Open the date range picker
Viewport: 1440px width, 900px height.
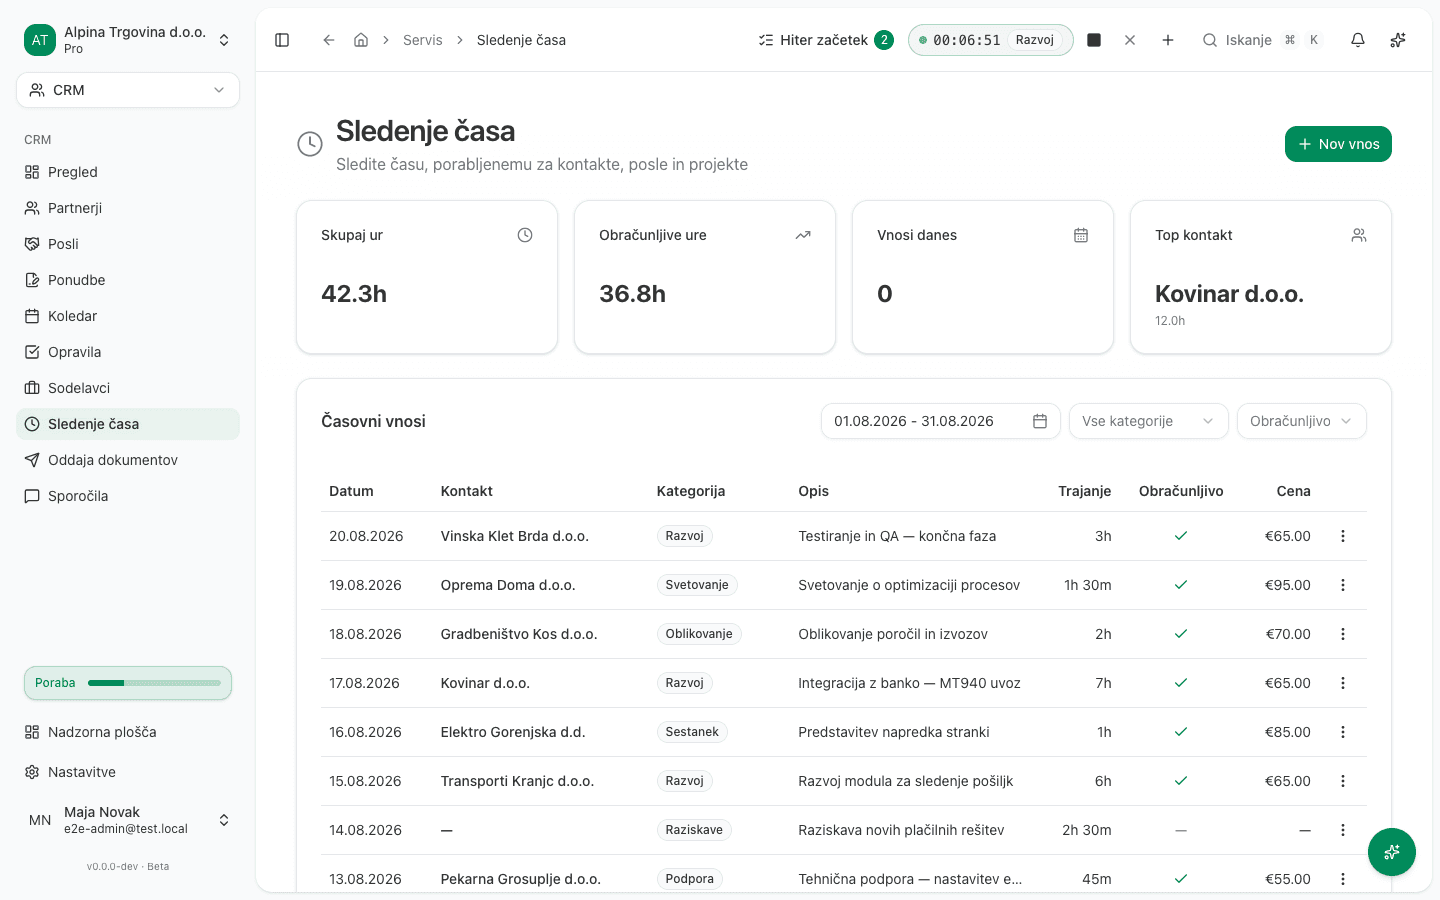pos(940,421)
